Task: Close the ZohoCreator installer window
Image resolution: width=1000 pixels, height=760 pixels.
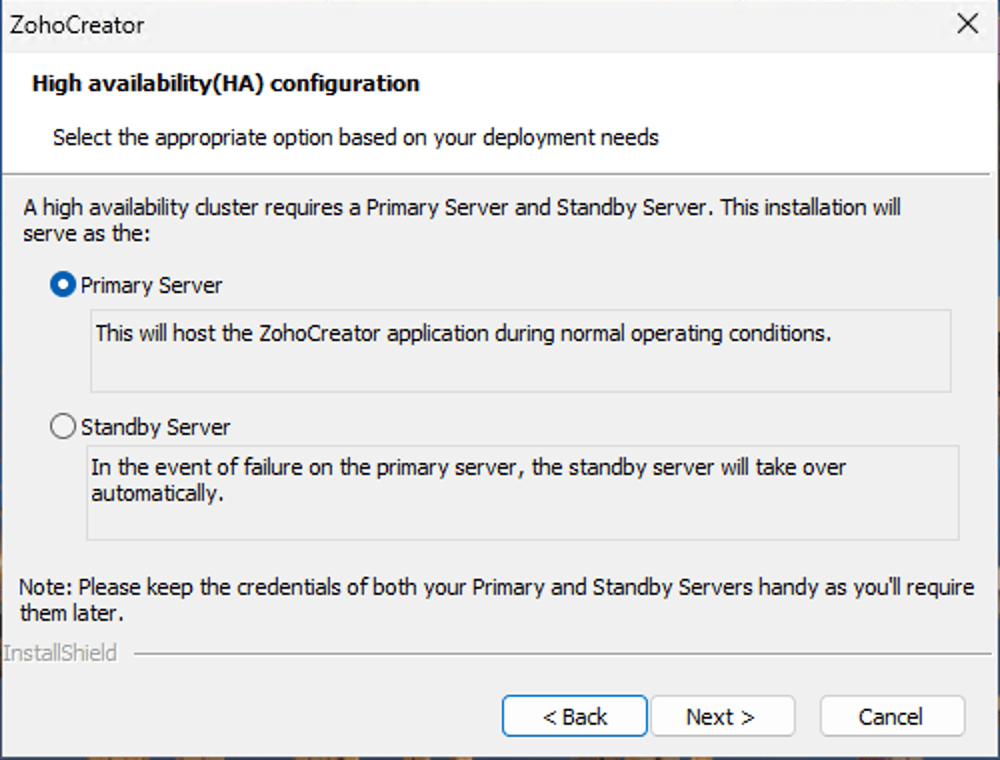Action: (967, 25)
